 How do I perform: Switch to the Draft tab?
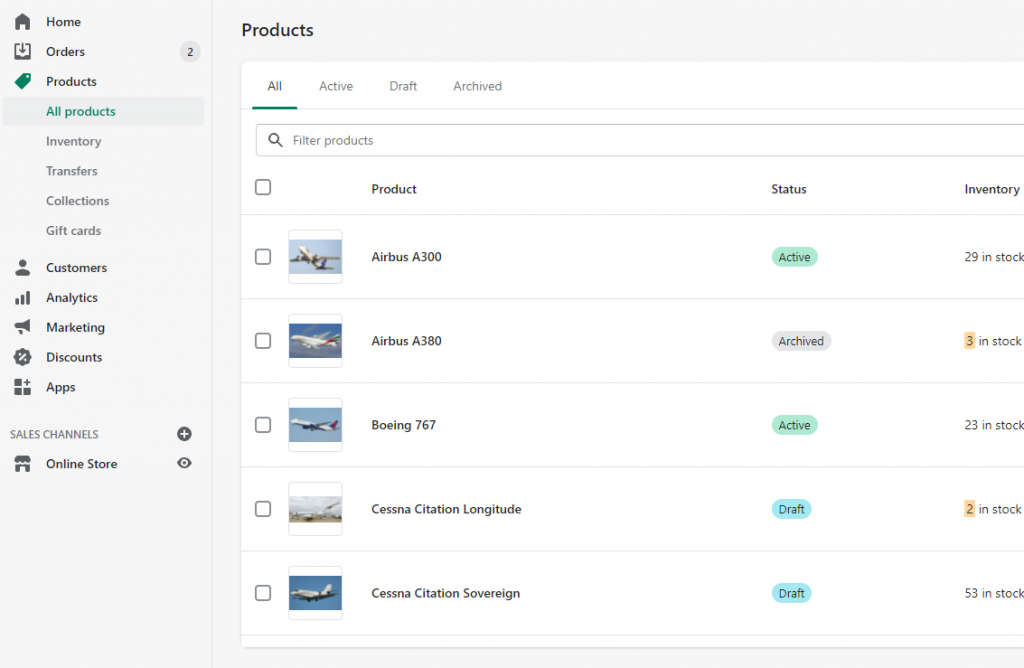point(403,86)
